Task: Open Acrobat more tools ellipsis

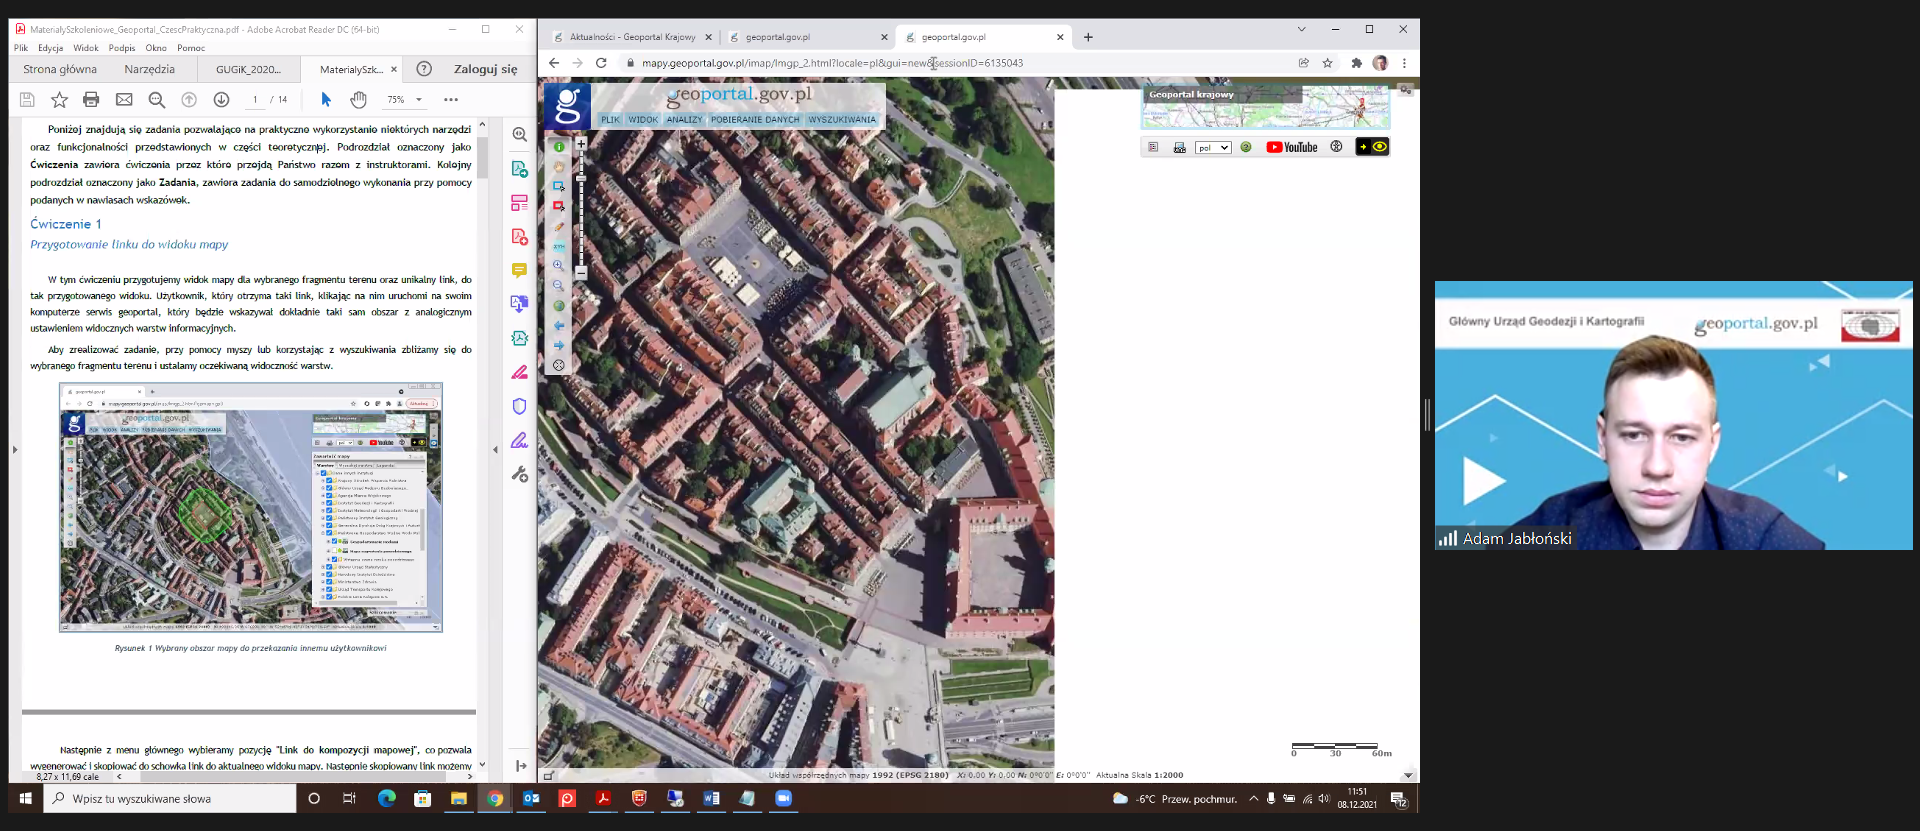Action: click(451, 99)
